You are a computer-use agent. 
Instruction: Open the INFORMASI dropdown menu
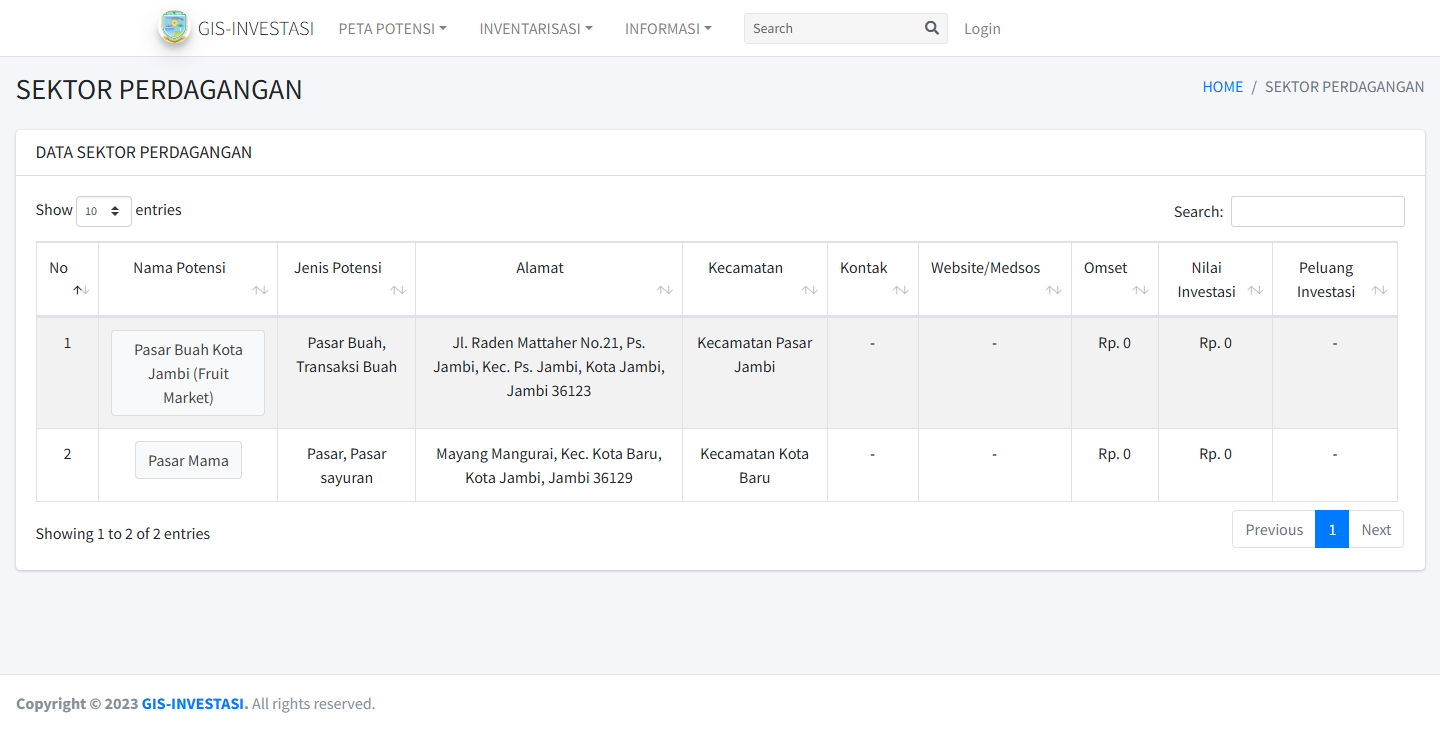pos(668,29)
